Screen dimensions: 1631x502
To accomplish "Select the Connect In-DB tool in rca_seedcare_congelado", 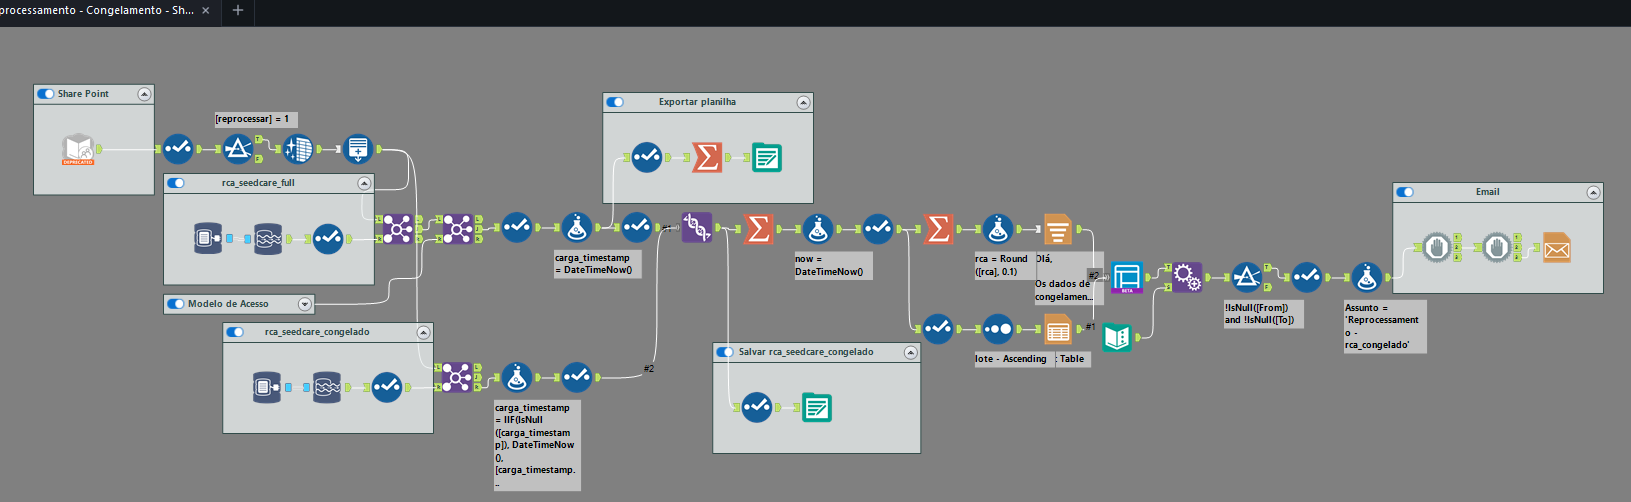I will point(267,387).
